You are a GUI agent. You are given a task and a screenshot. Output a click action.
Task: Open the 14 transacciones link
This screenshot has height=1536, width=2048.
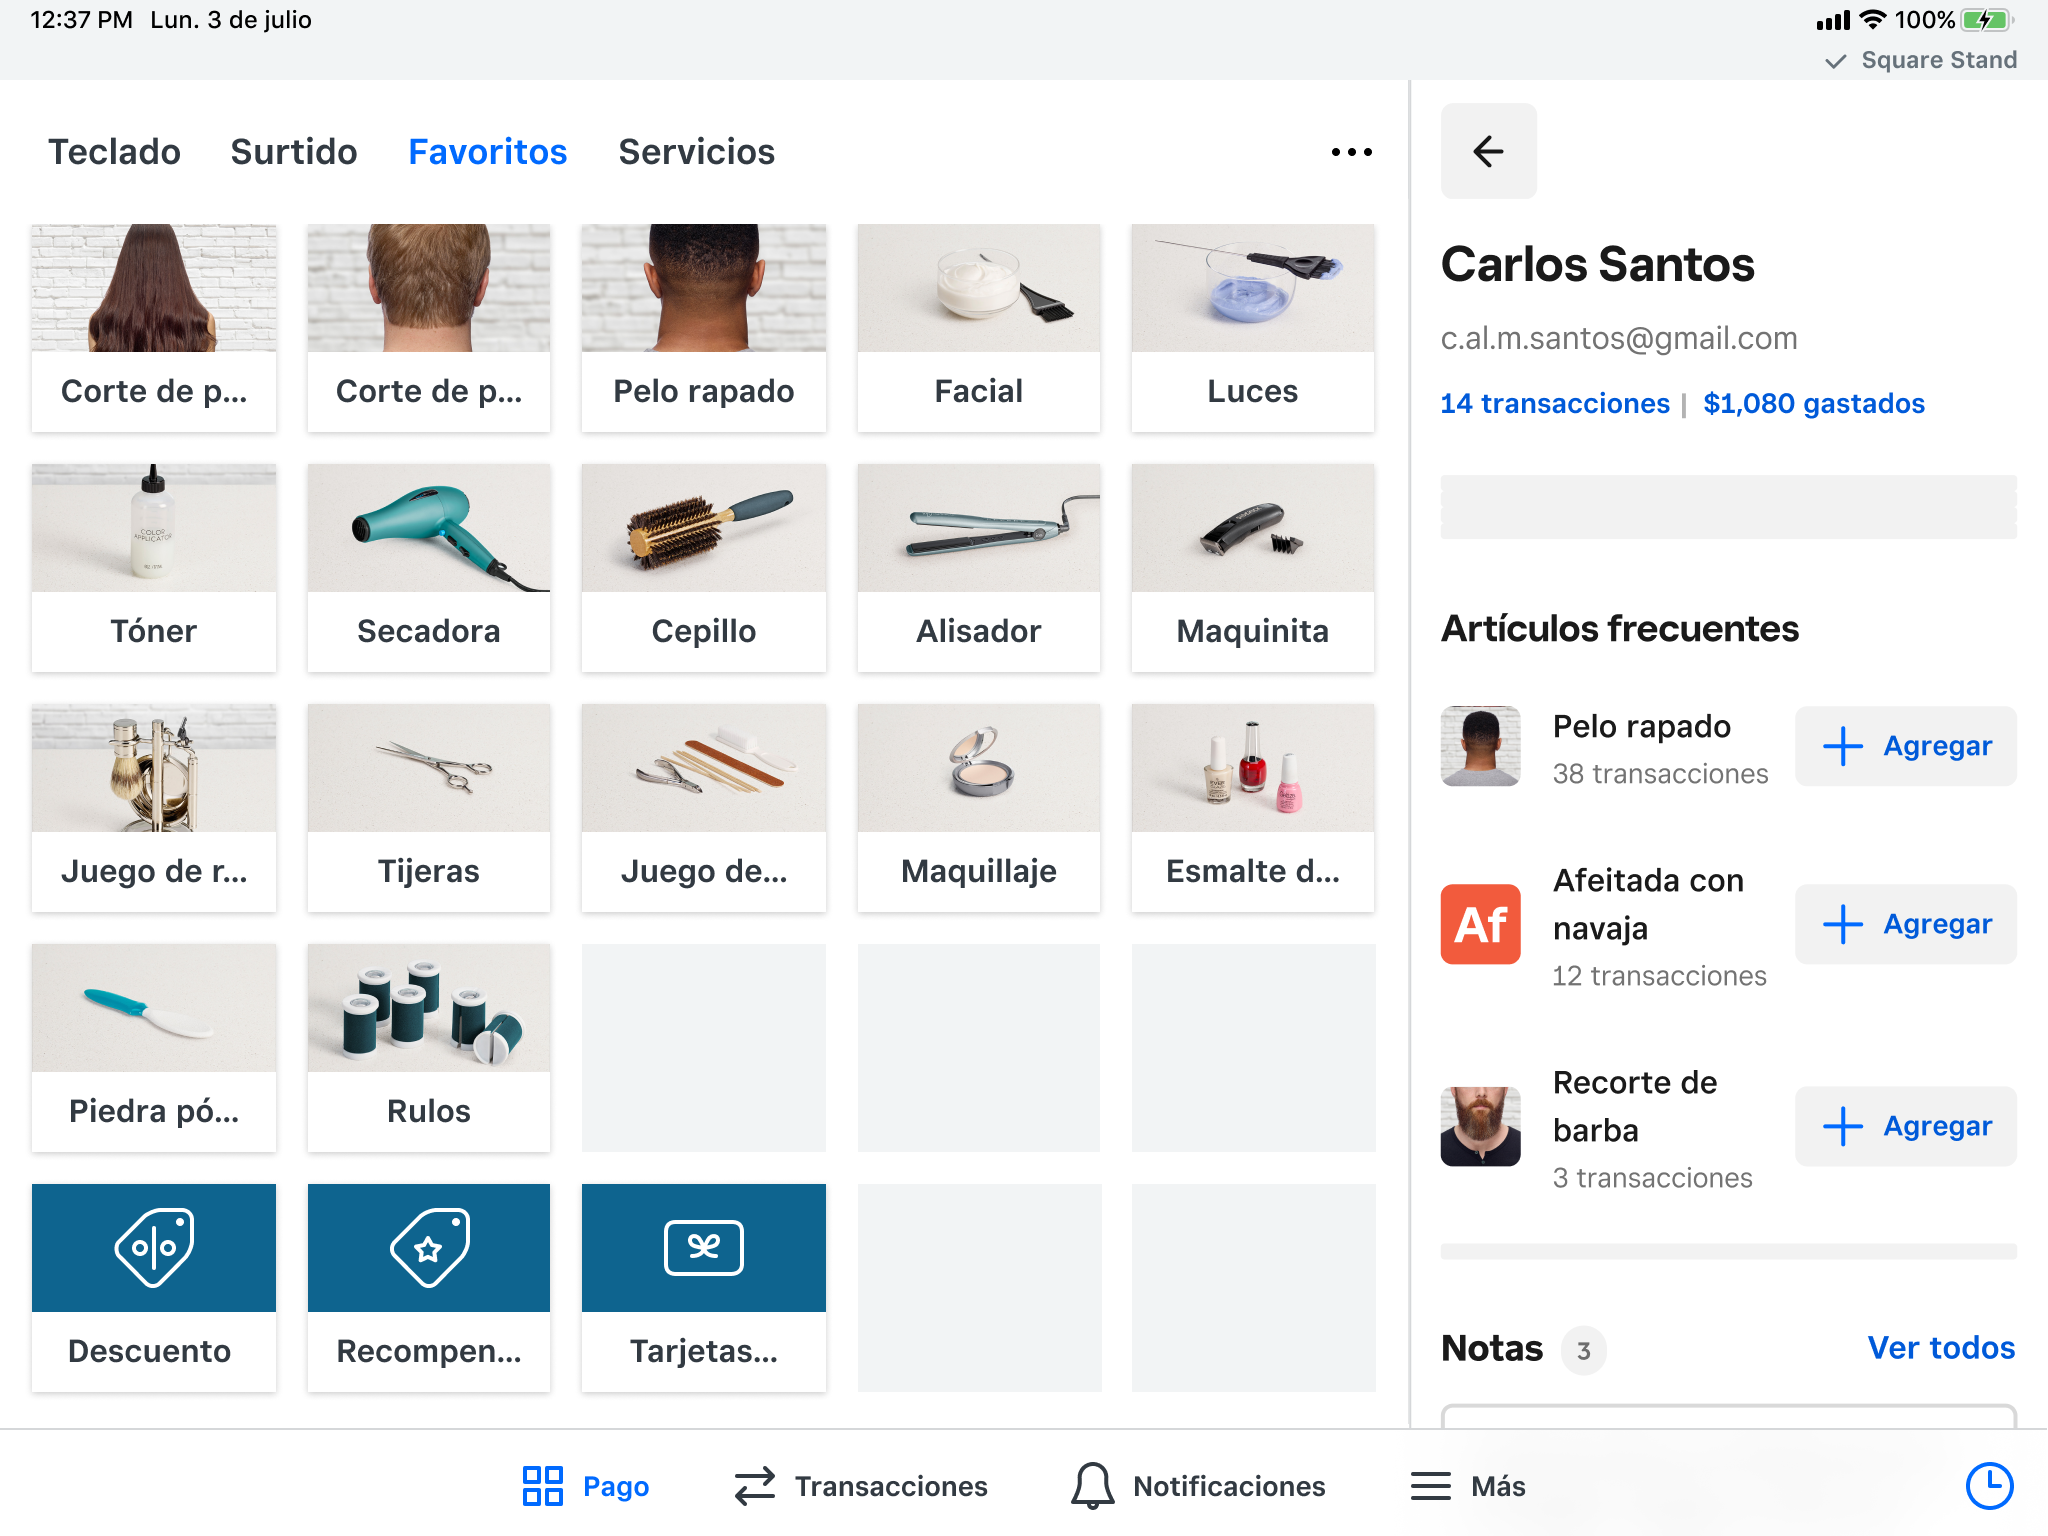[x=1554, y=403]
